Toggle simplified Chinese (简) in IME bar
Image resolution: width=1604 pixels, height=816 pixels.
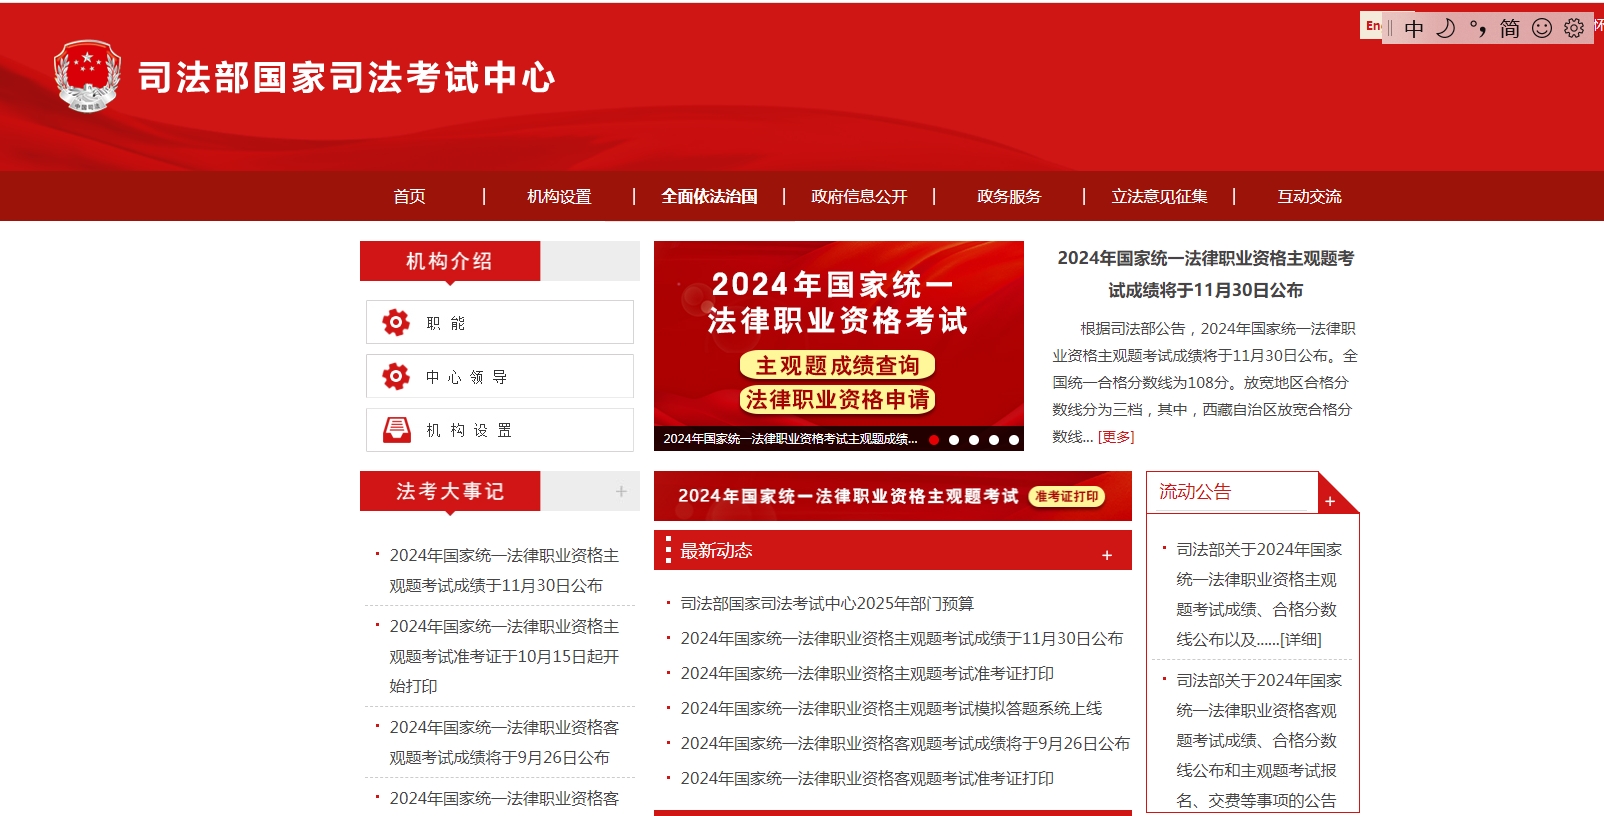point(1509,28)
